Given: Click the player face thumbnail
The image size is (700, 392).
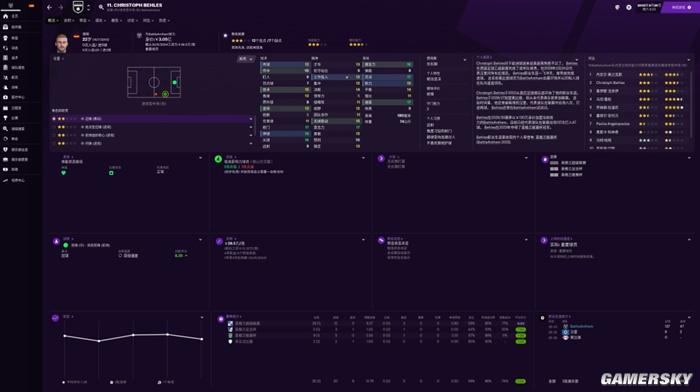Looking at the screenshot, I should [x=62, y=43].
